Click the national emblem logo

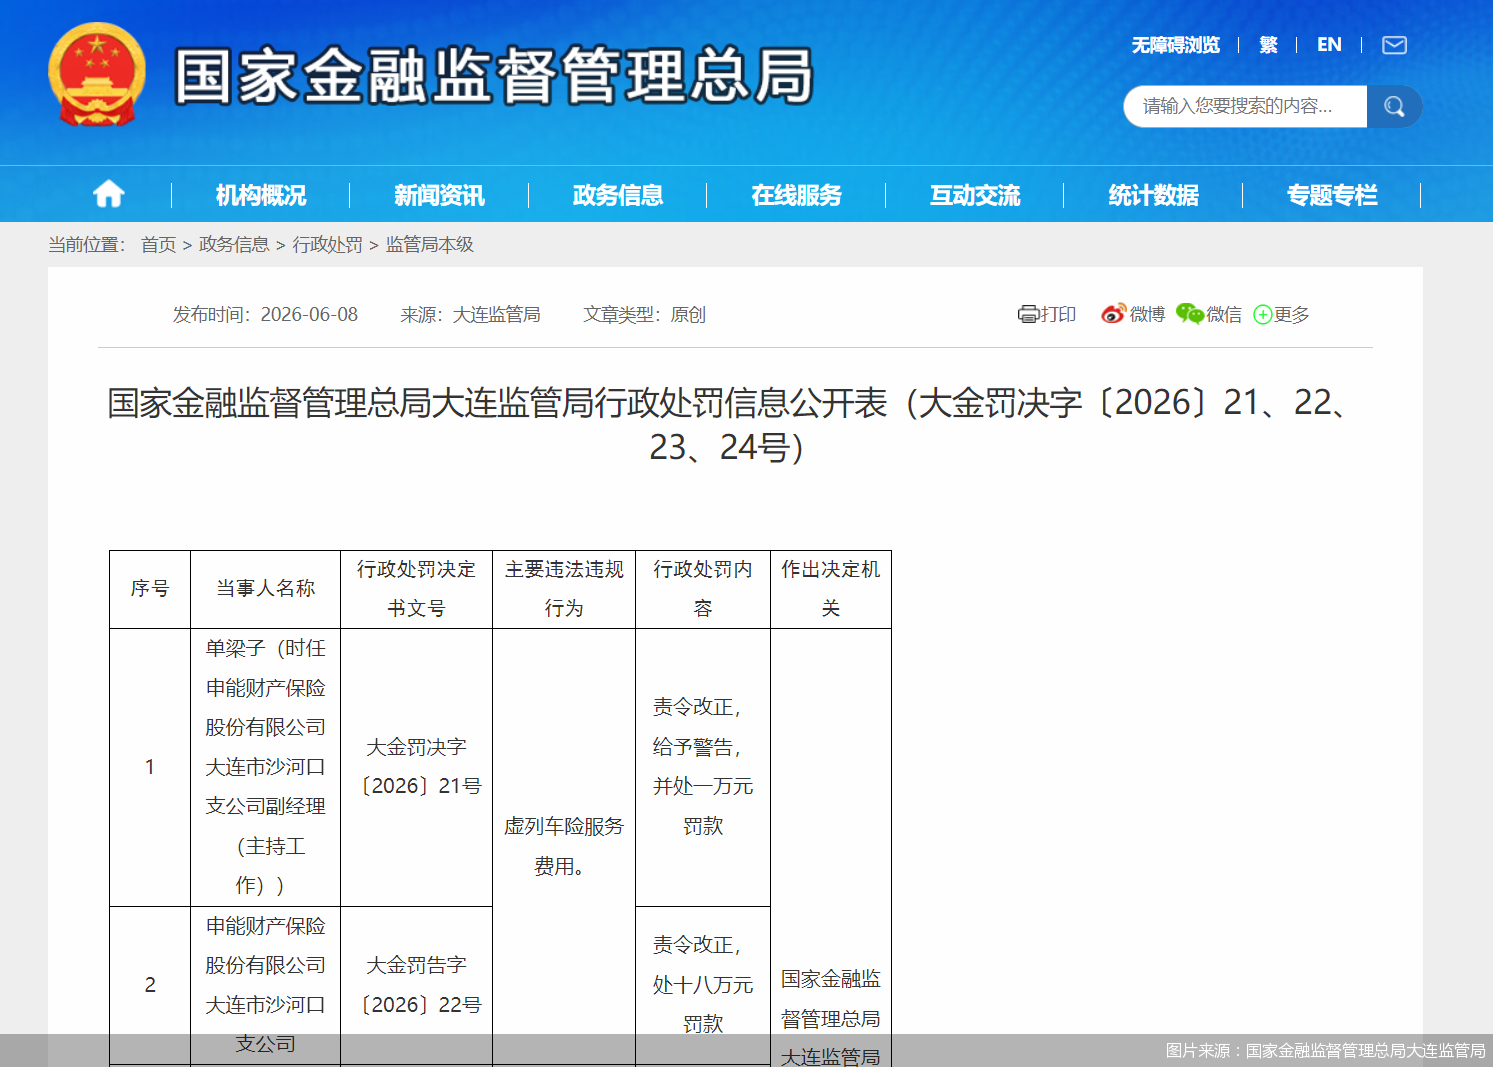(x=97, y=74)
